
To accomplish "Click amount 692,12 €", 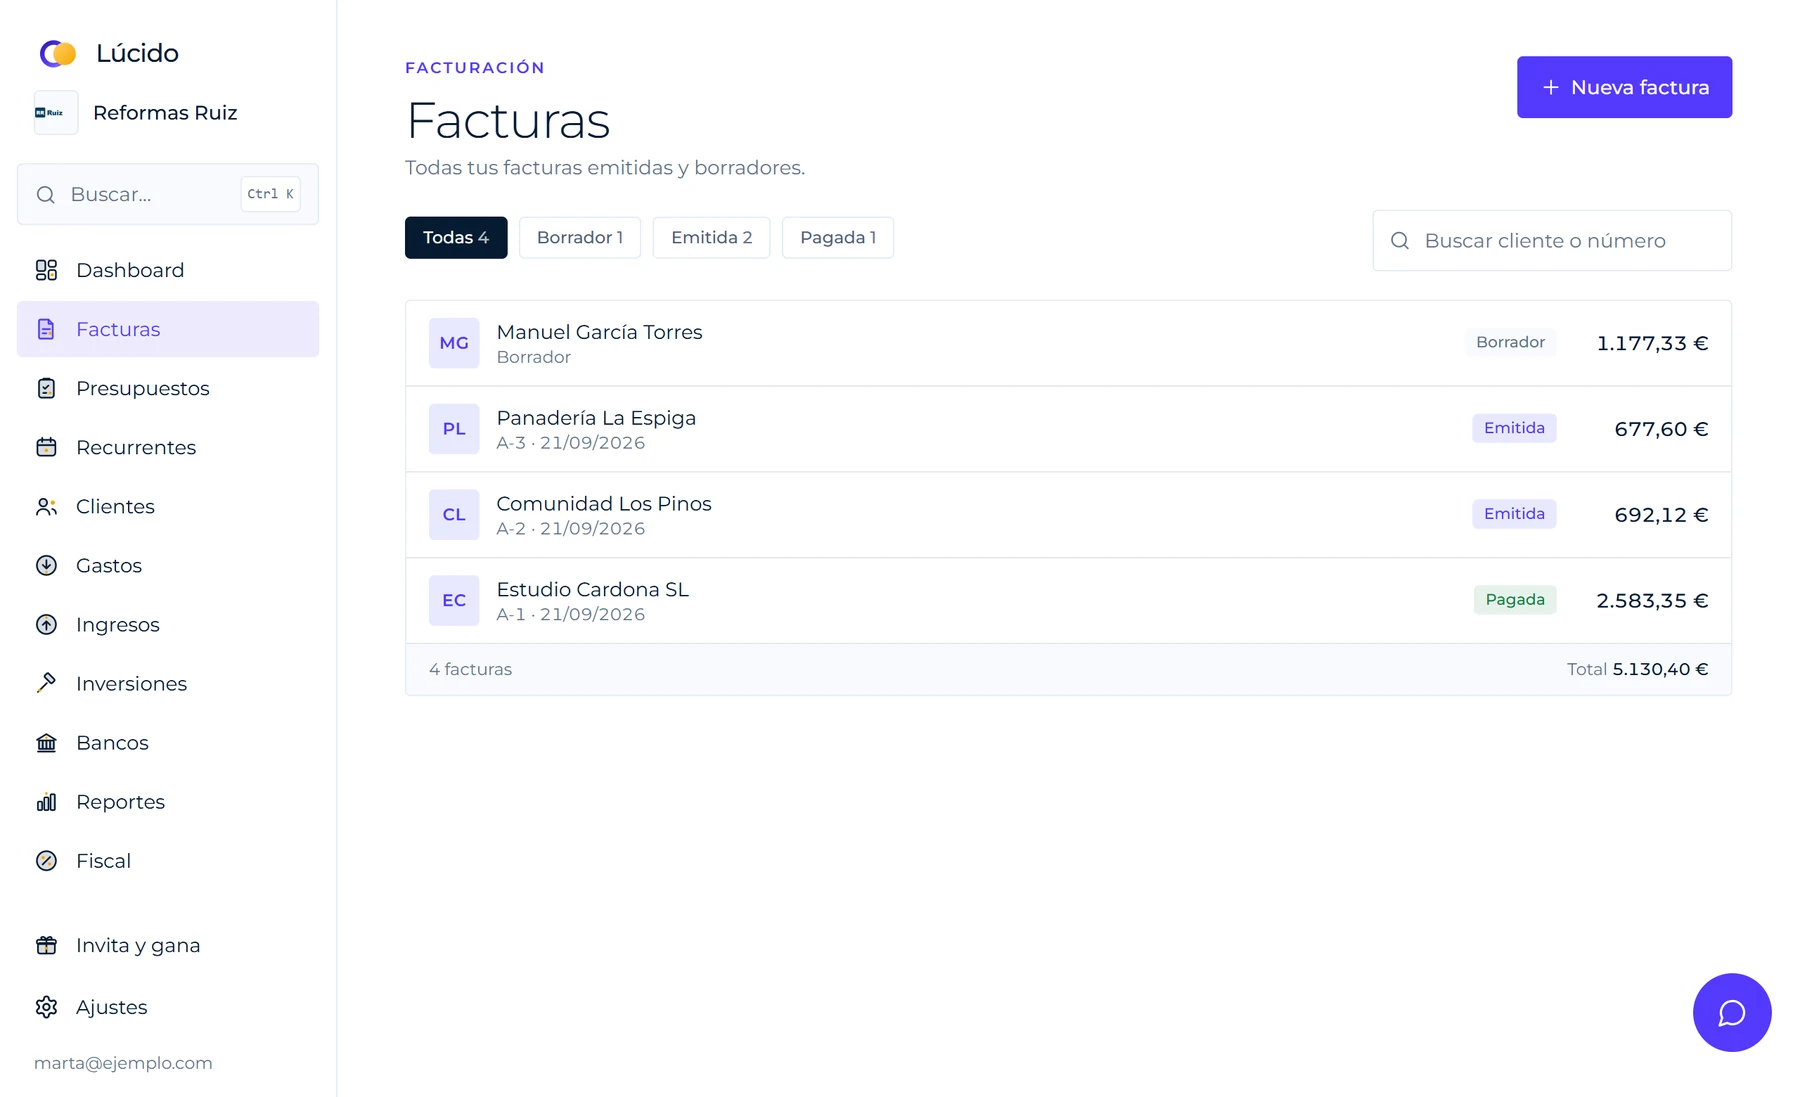I will [1661, 516].
